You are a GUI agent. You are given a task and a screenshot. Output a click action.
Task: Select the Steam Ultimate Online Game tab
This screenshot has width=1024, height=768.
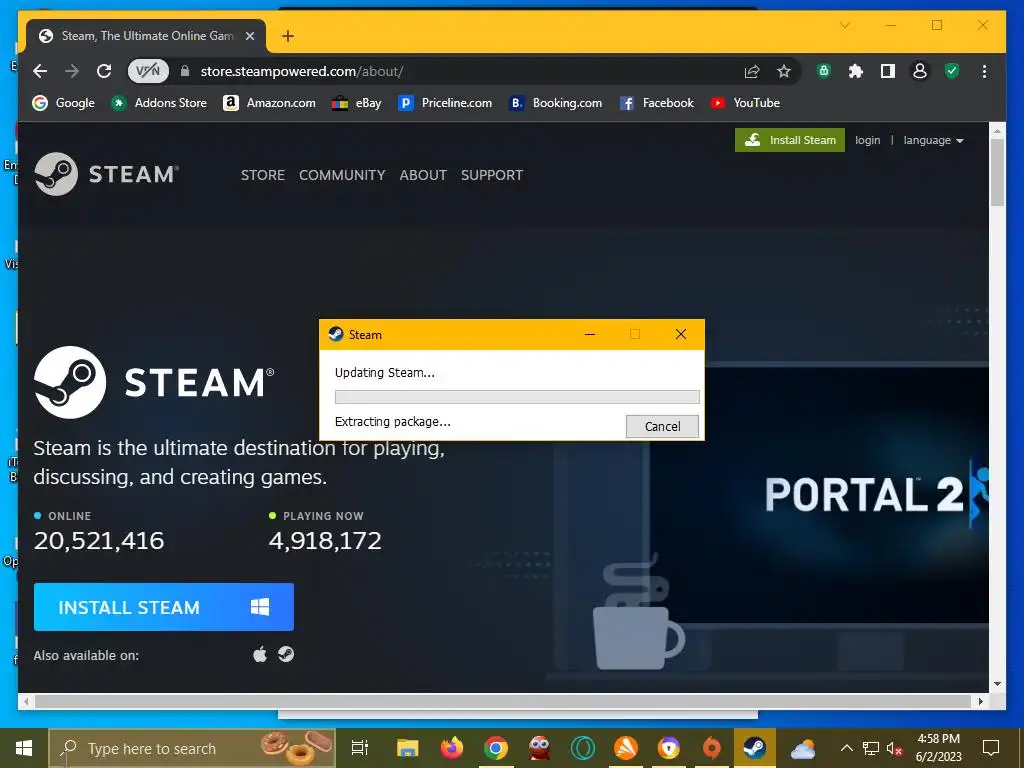coord(146,36)
